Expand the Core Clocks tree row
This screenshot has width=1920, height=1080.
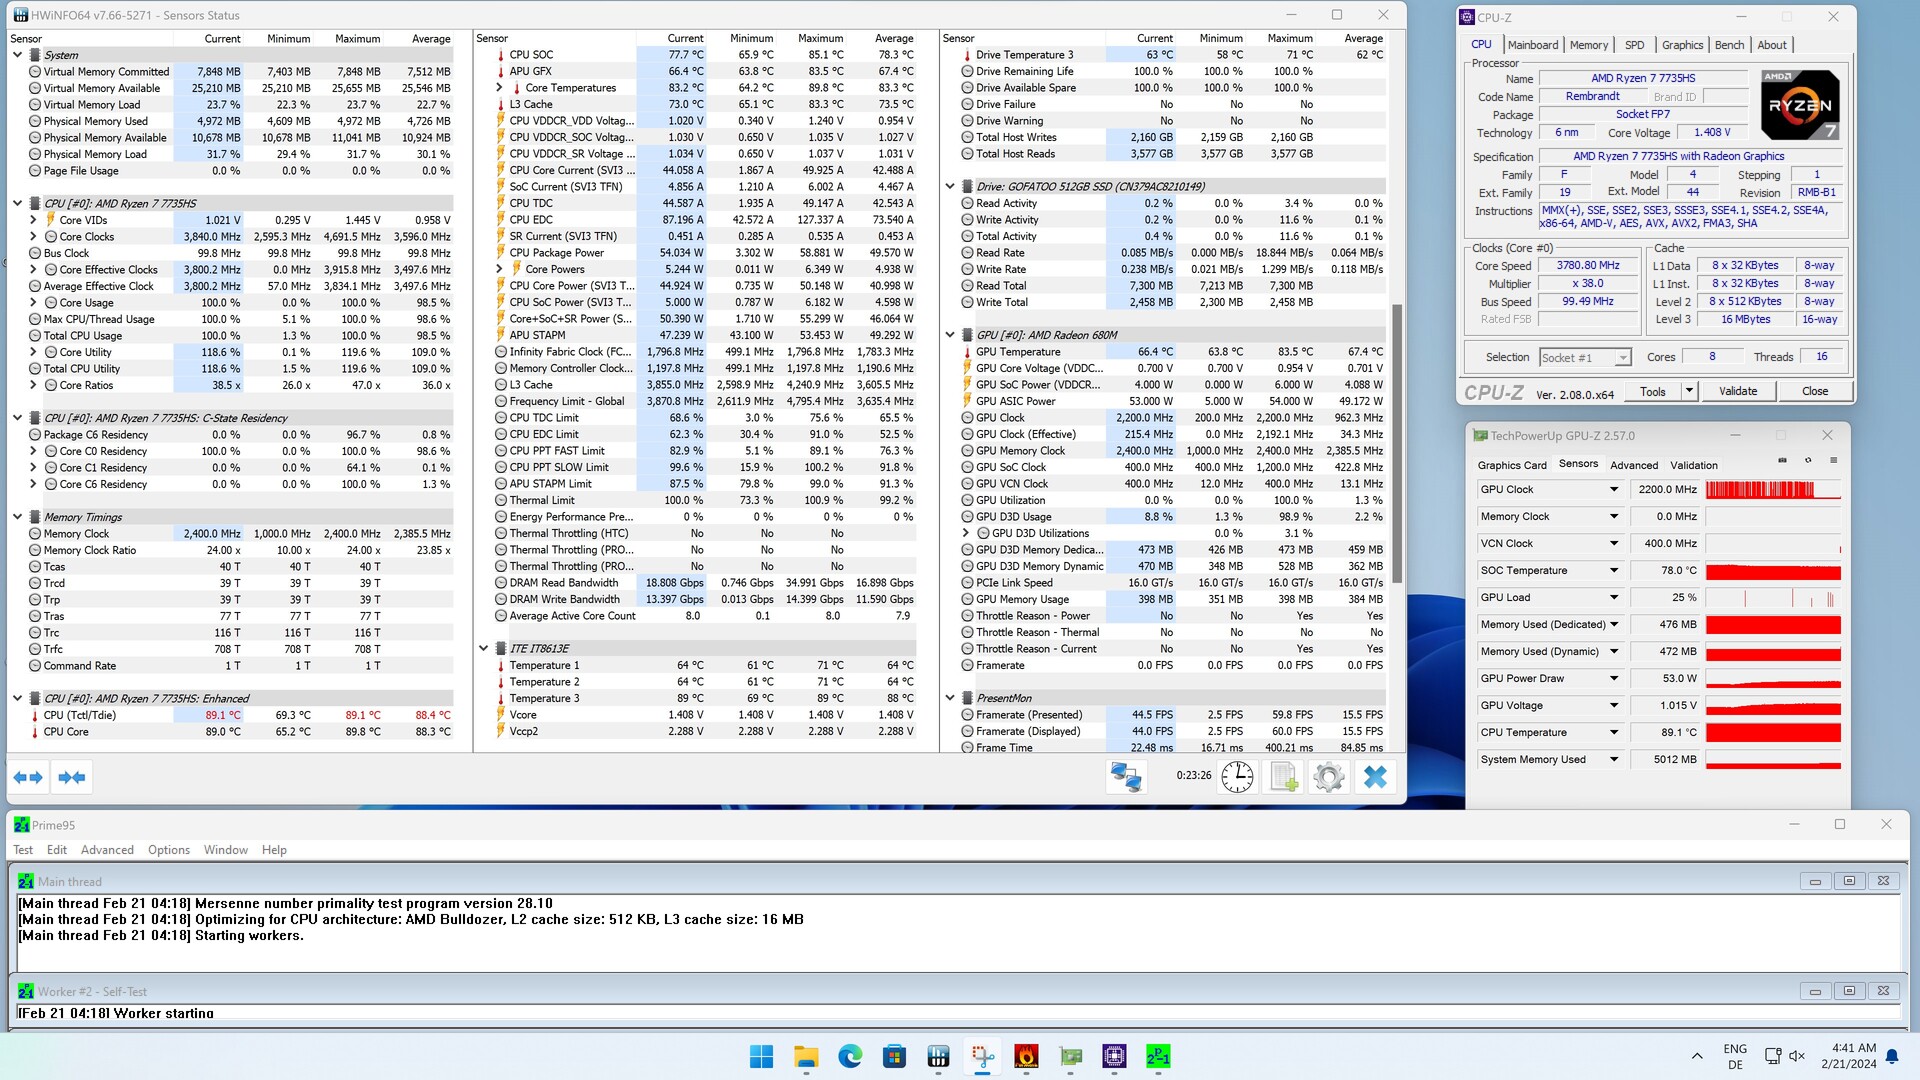[33, 237]
